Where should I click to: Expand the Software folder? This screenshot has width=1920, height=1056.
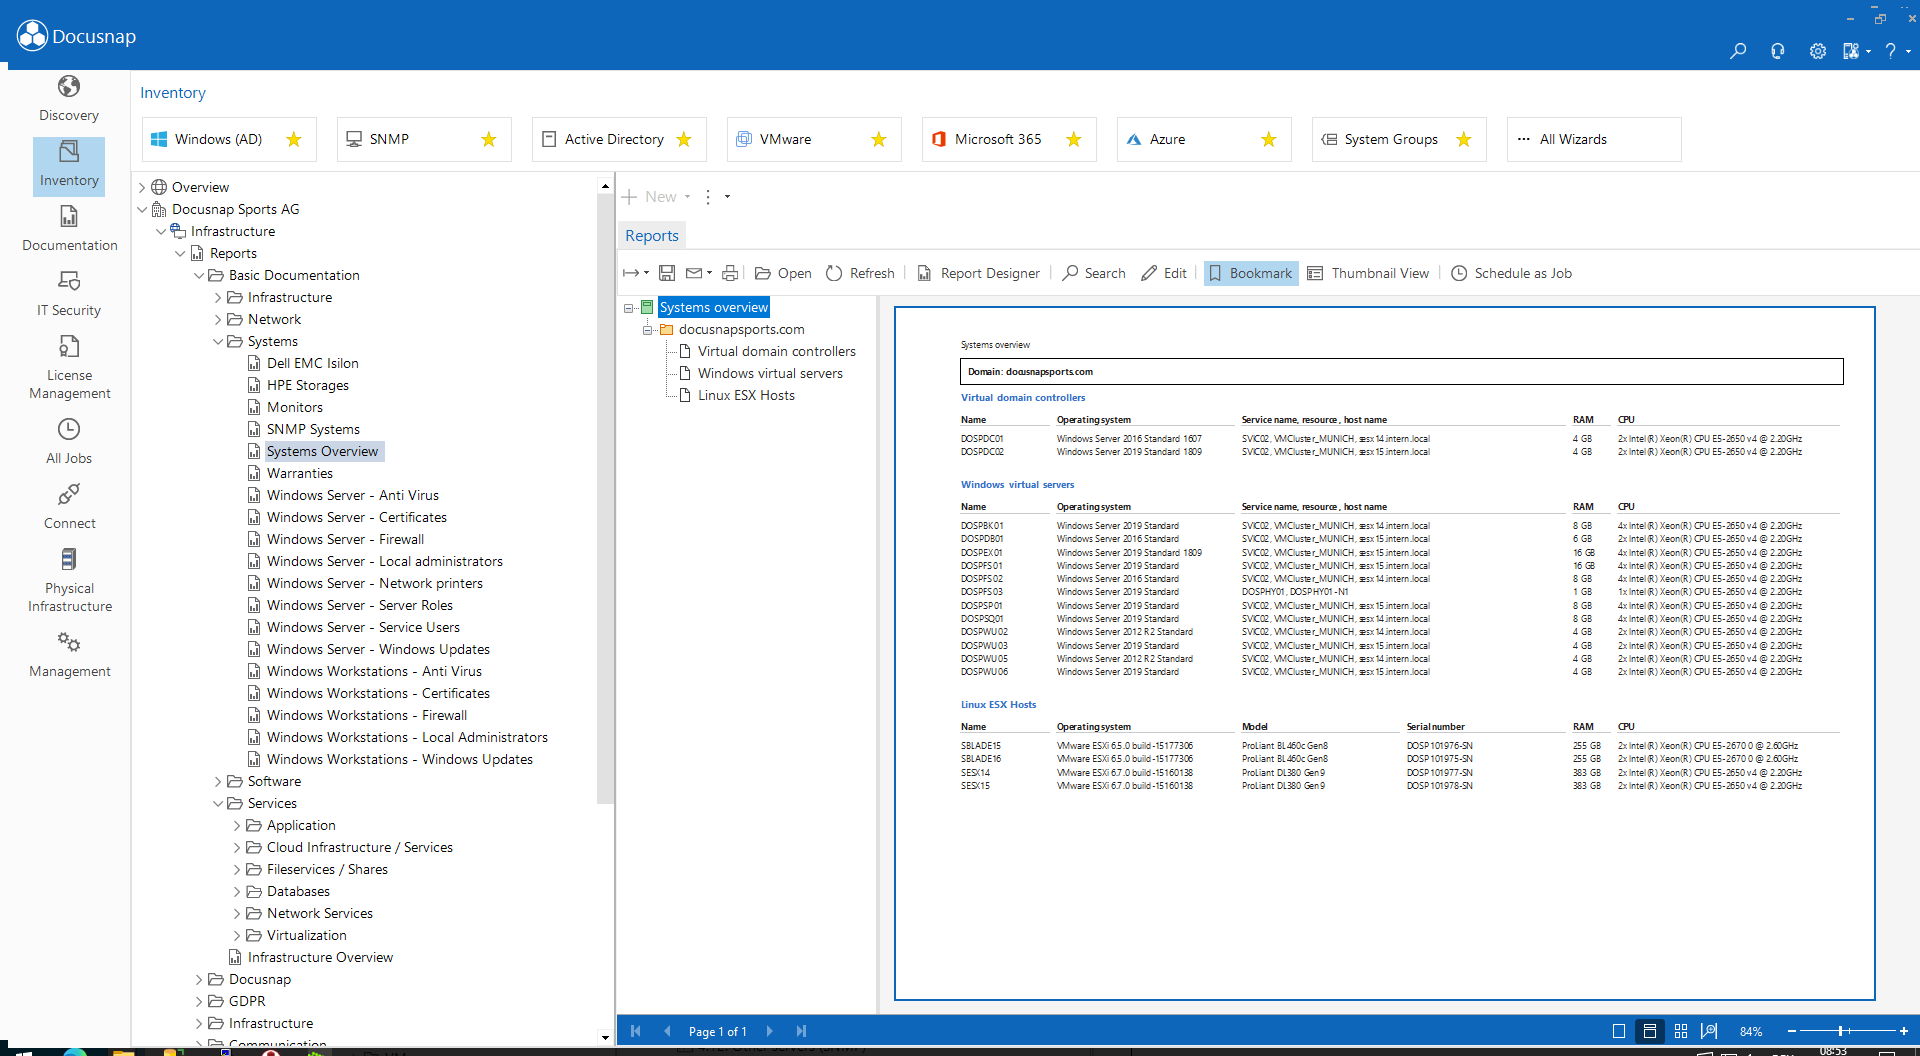point(218,781)
